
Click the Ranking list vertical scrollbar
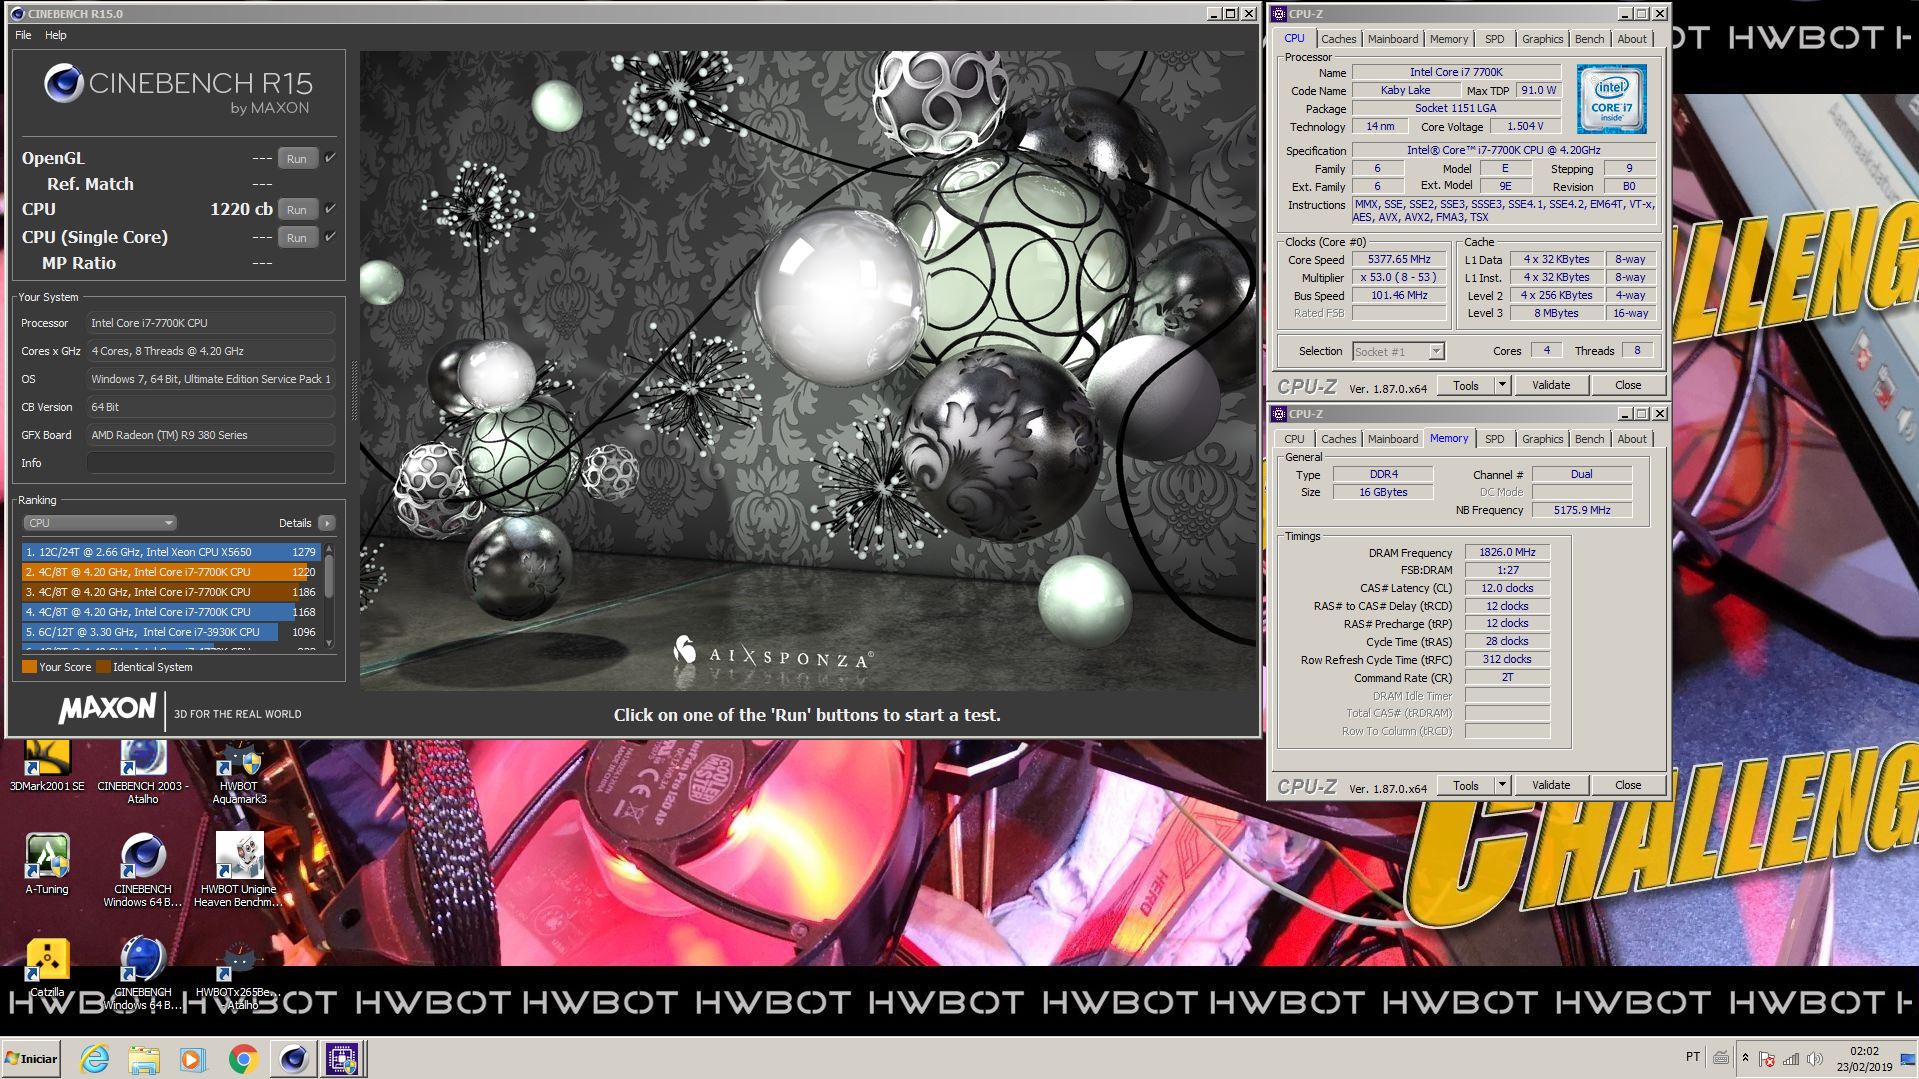[329, 597]
